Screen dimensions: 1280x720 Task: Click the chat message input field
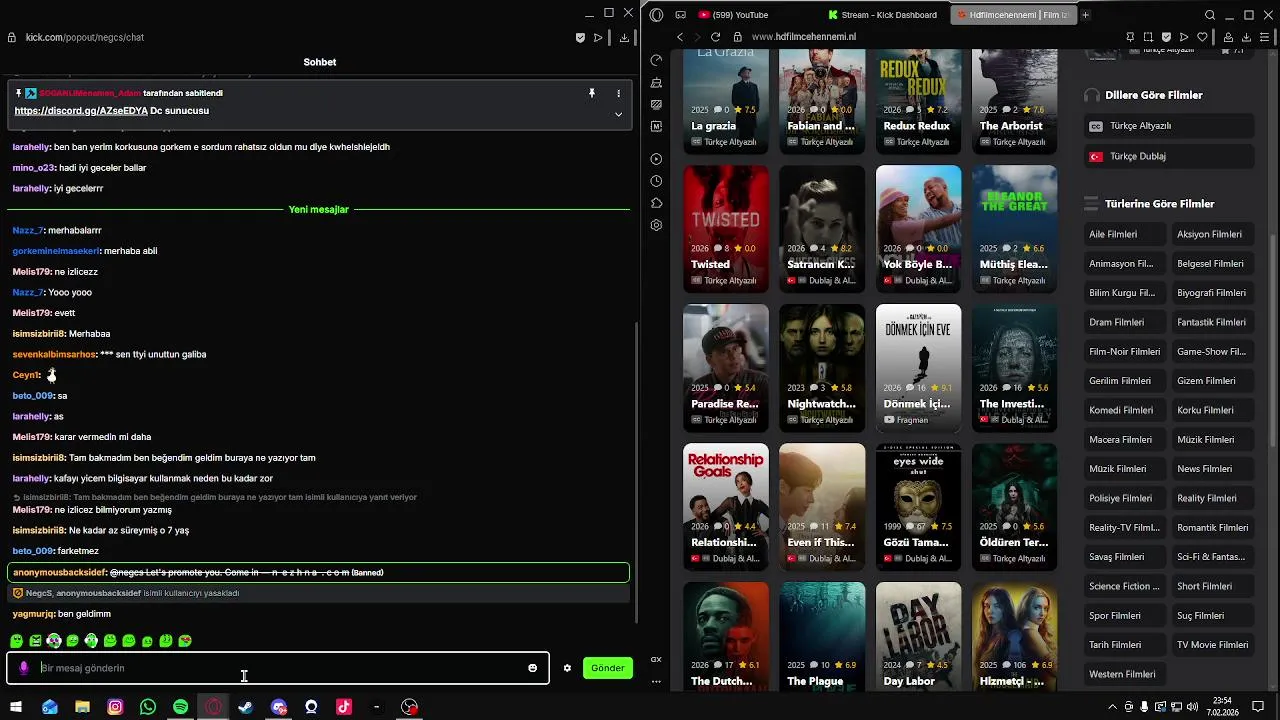point(278,668)
